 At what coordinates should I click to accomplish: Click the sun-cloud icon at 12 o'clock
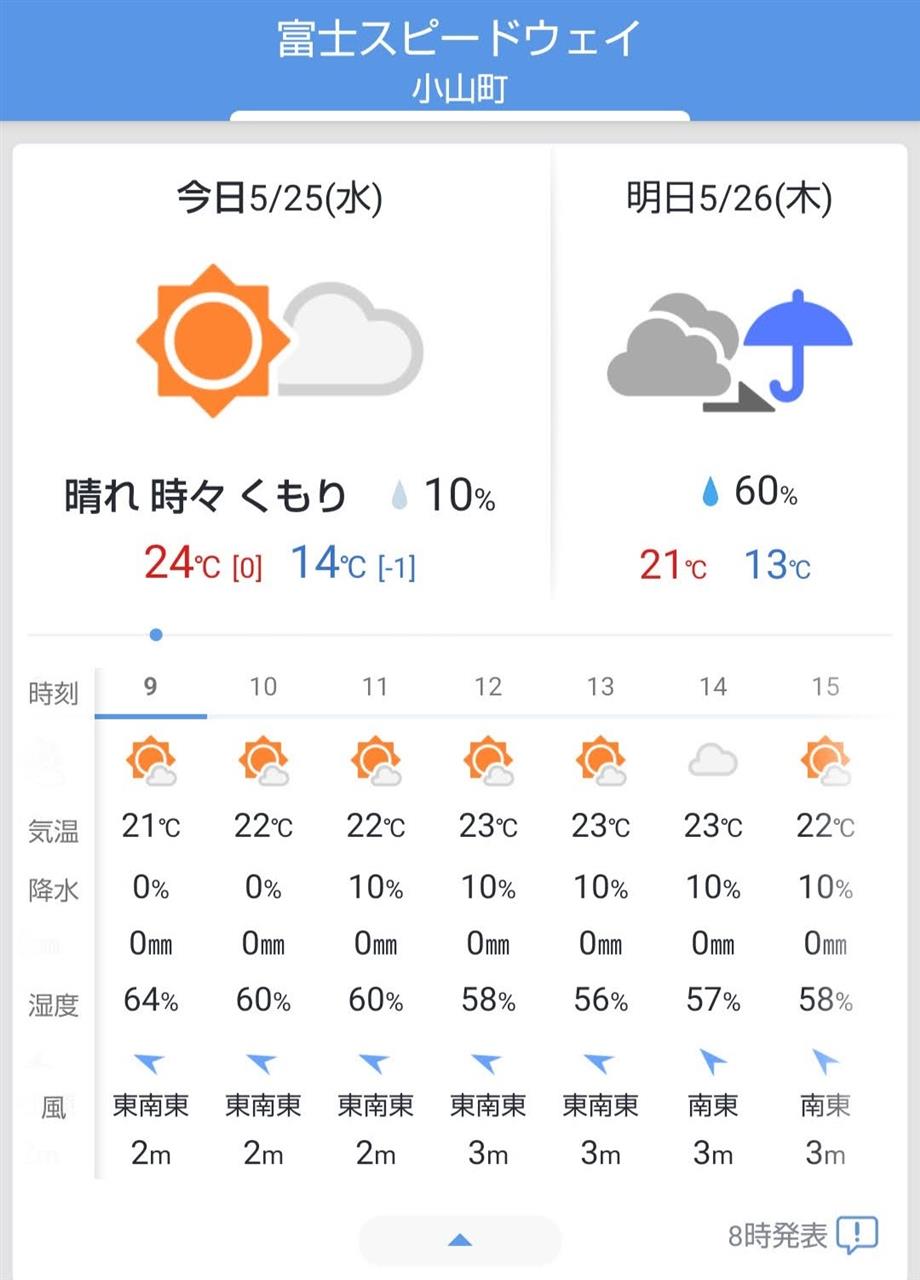pyautogui.click(x=488, y=761)
